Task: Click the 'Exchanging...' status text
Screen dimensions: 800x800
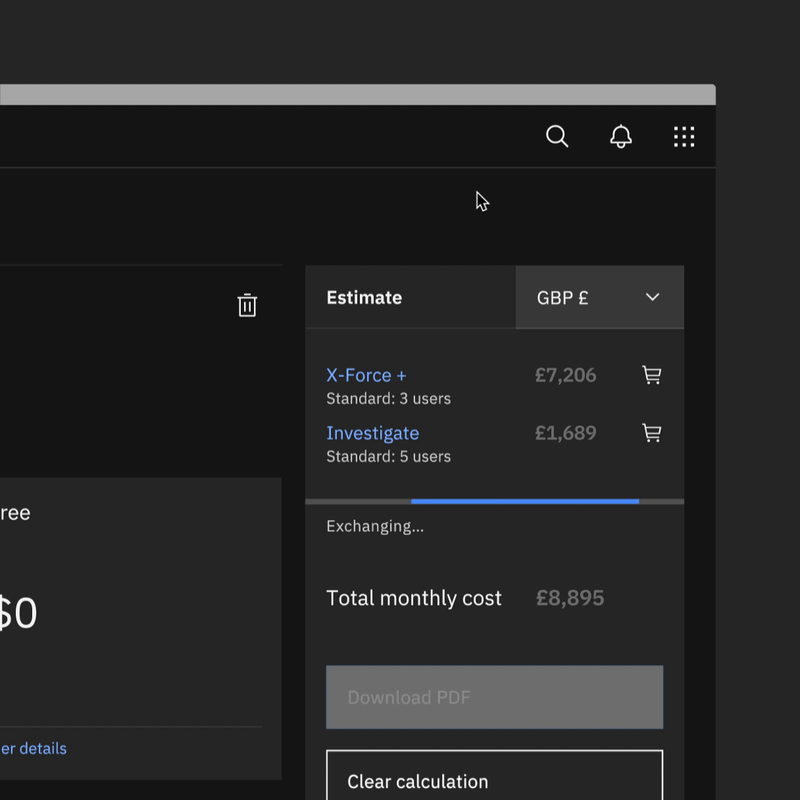Action: 375,526
